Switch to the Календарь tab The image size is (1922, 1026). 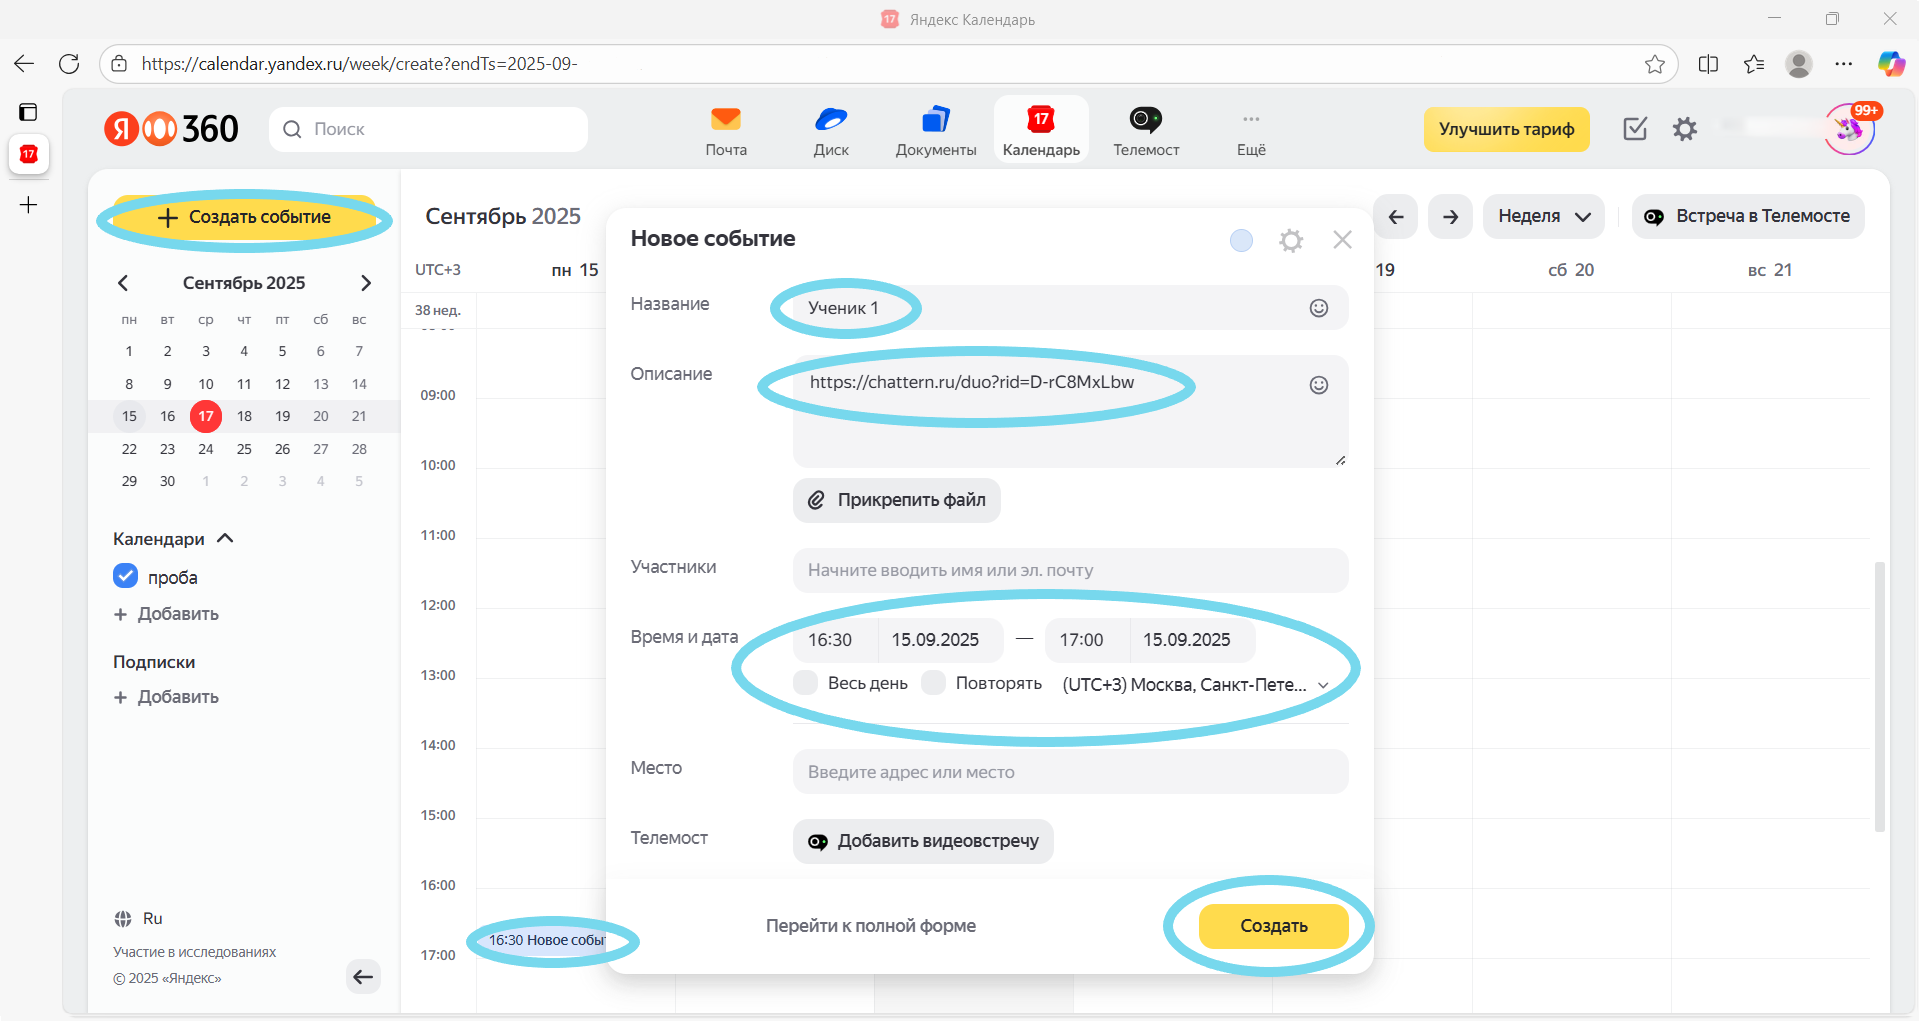click(1041, 130)
